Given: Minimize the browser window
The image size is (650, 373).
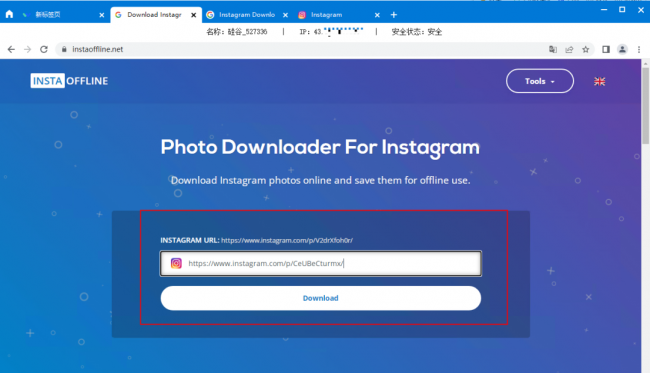Looking at the screenshot, I should click(x=604, y=10).
